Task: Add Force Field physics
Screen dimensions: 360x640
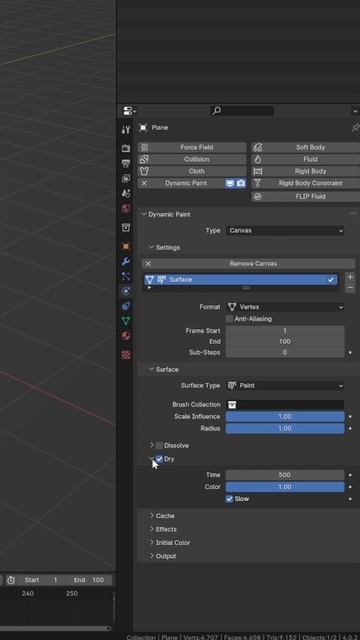Action: pos(192,147)
